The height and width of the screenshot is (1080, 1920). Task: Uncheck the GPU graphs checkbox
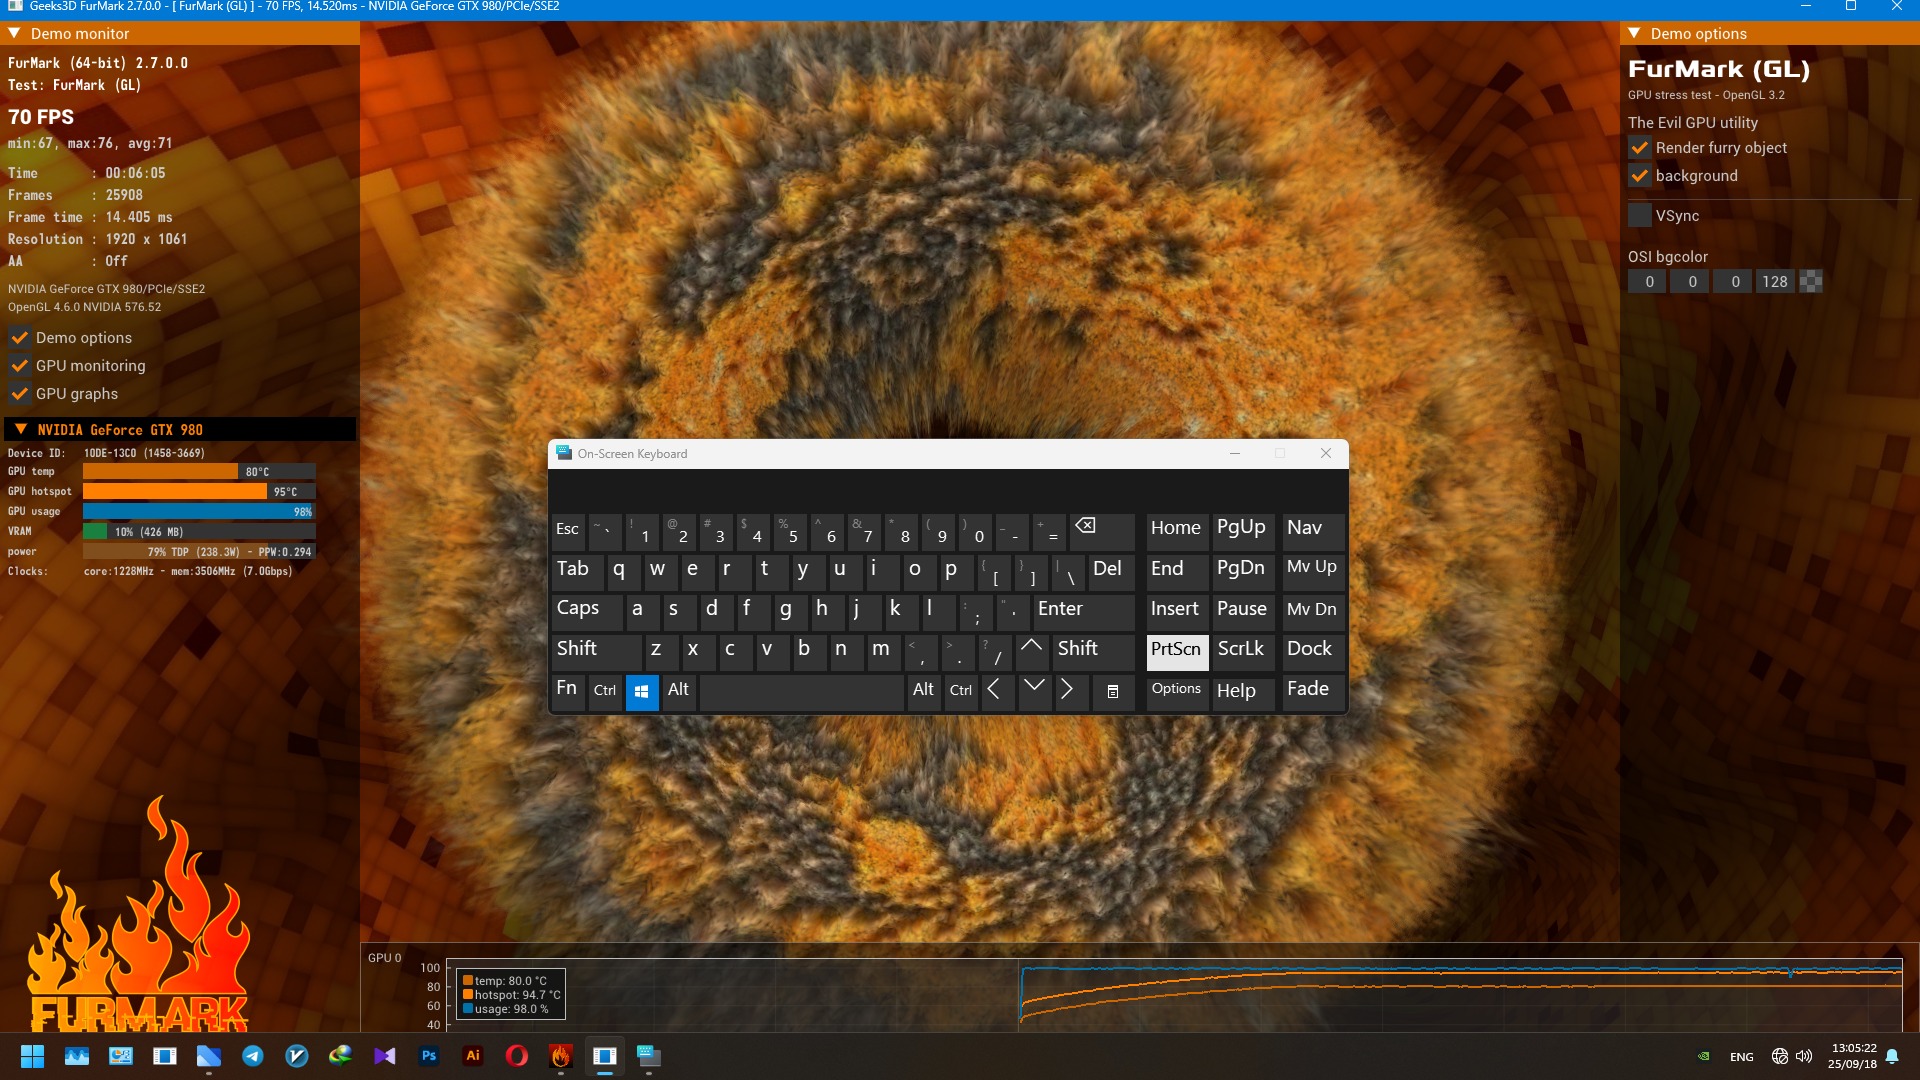click(19, 394)
